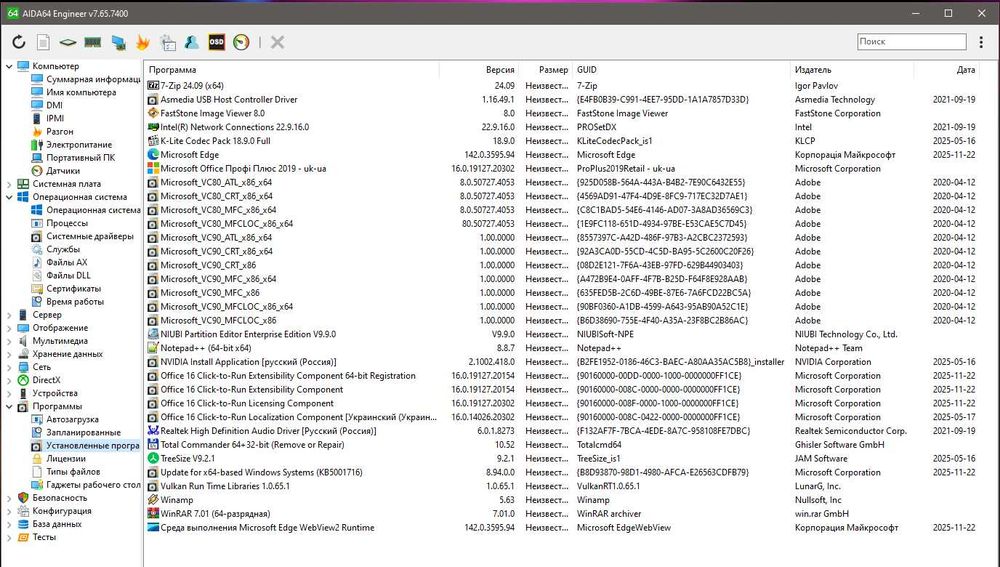
Task: Click the Refresh toolbar icon
Action: click(x=19, y=42)
